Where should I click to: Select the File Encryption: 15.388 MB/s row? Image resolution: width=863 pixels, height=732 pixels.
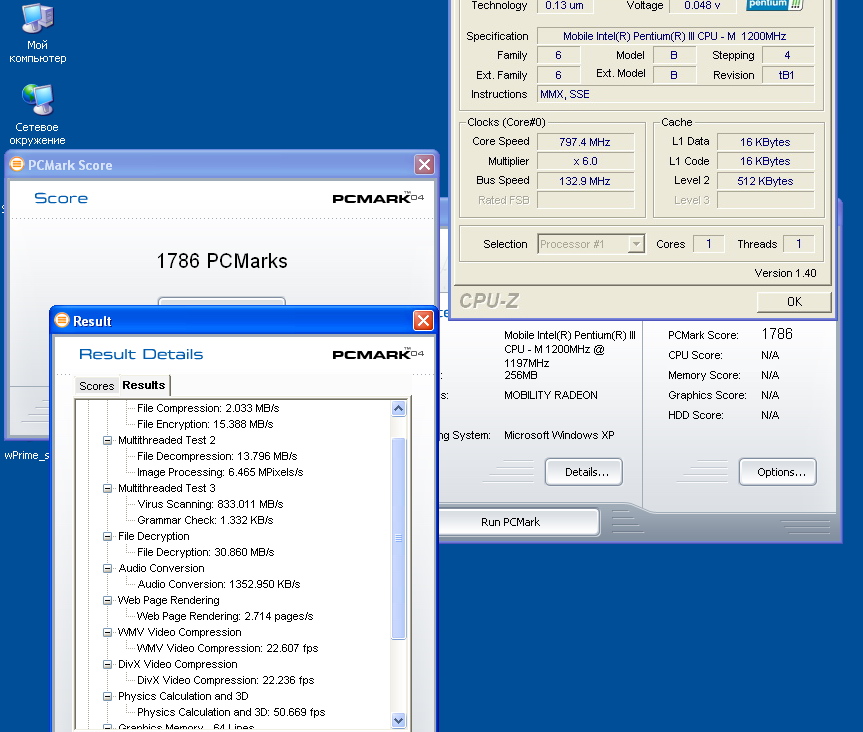pos(205,424)
